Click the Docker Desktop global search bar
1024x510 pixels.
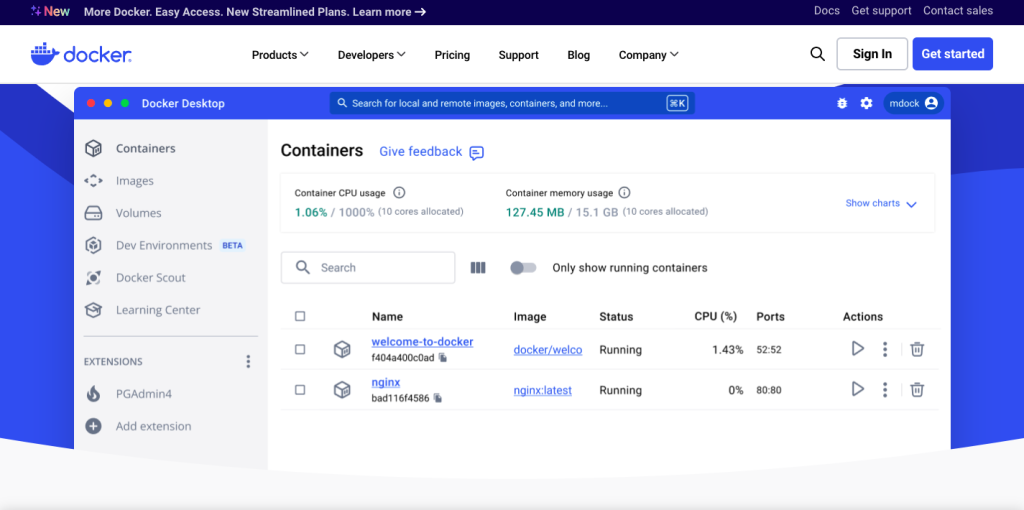(512, 103)
